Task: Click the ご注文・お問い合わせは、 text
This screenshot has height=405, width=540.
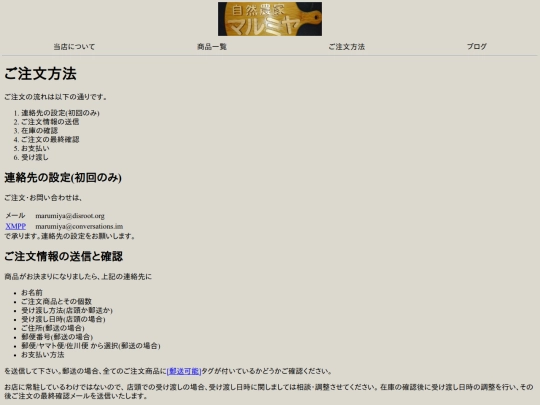Action: pos(43,198)
